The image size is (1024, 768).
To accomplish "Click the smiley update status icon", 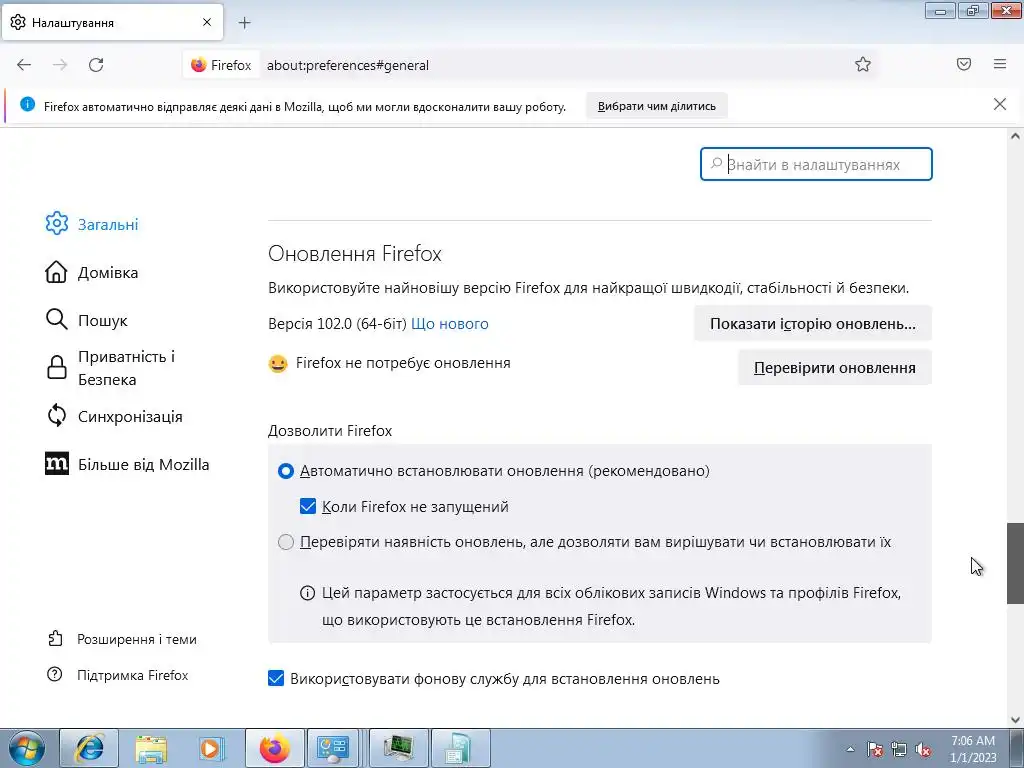I will pos(278,363).
